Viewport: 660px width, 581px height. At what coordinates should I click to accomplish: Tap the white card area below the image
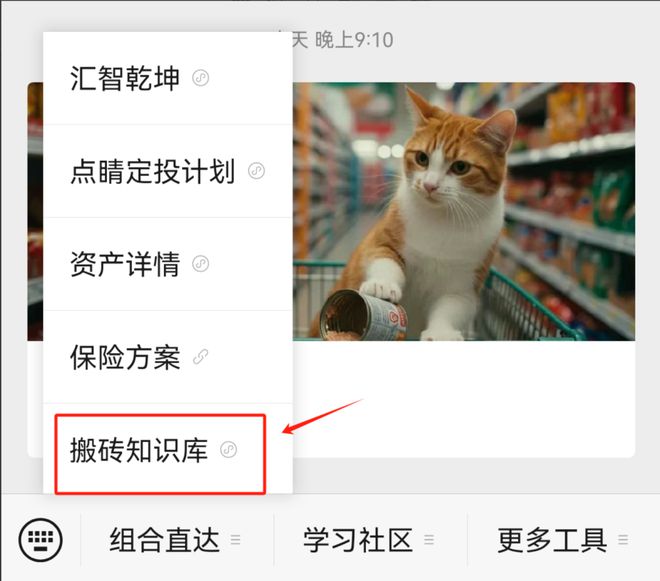point(464,399)
